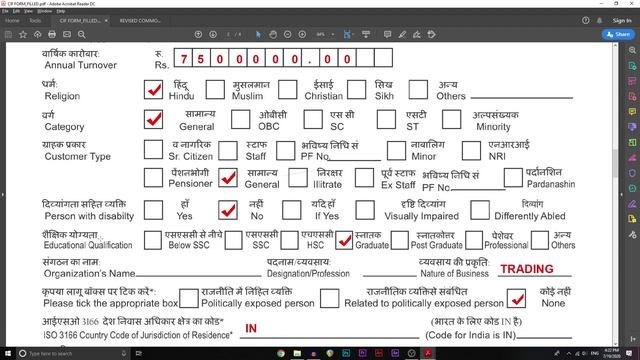Tick the NRI customer type checkbox
Screen dimensions: 640x360
(x=471, y=150)
